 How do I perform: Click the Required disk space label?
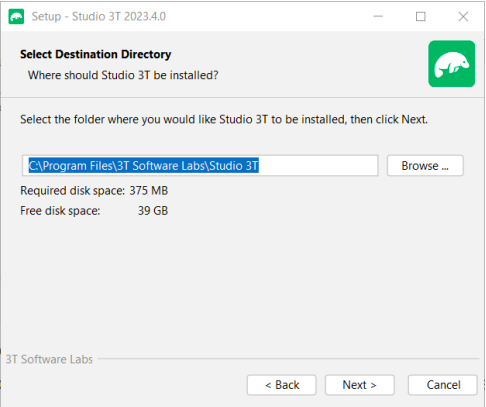72,191
